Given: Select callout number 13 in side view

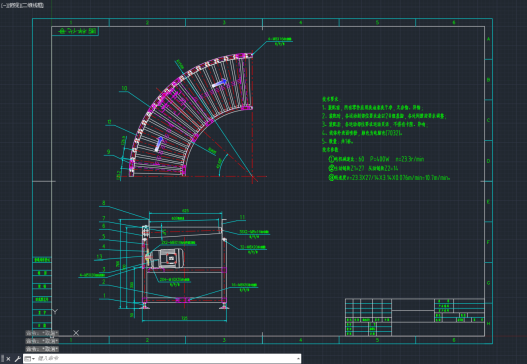Looking at the screenshot, I should pyautogui.click(x=99, y=256).
